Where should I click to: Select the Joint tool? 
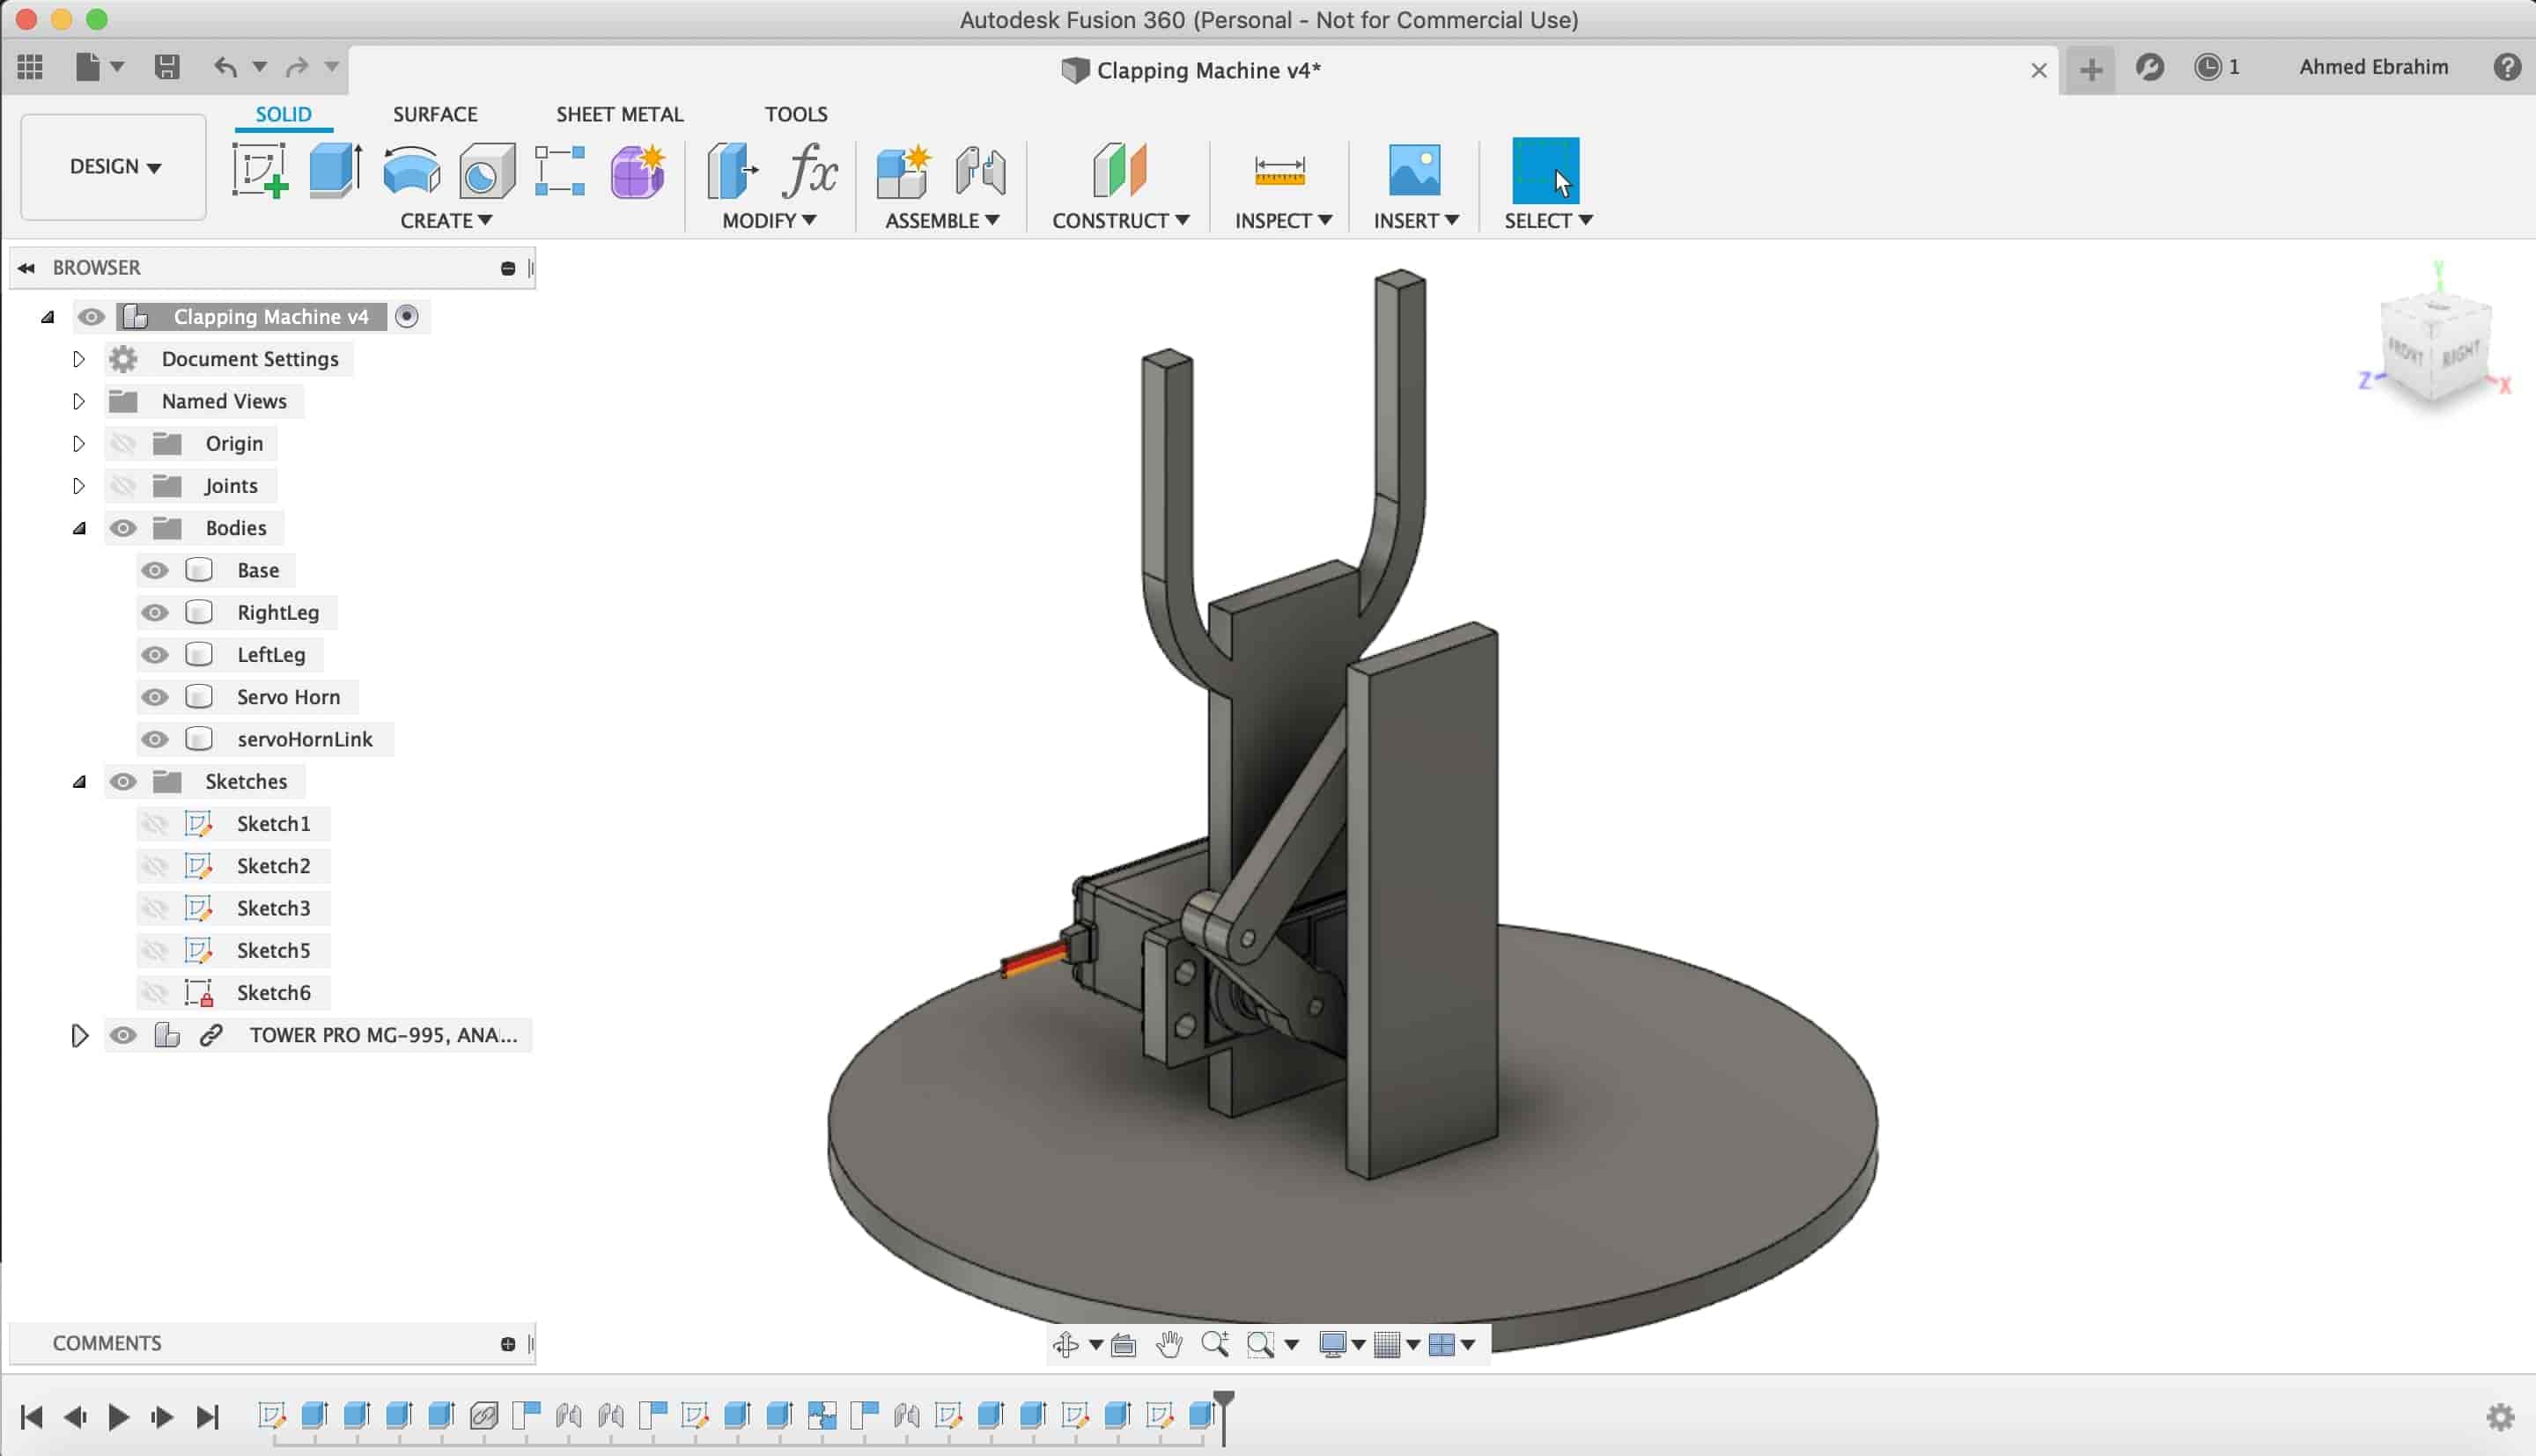click(980, 170)
